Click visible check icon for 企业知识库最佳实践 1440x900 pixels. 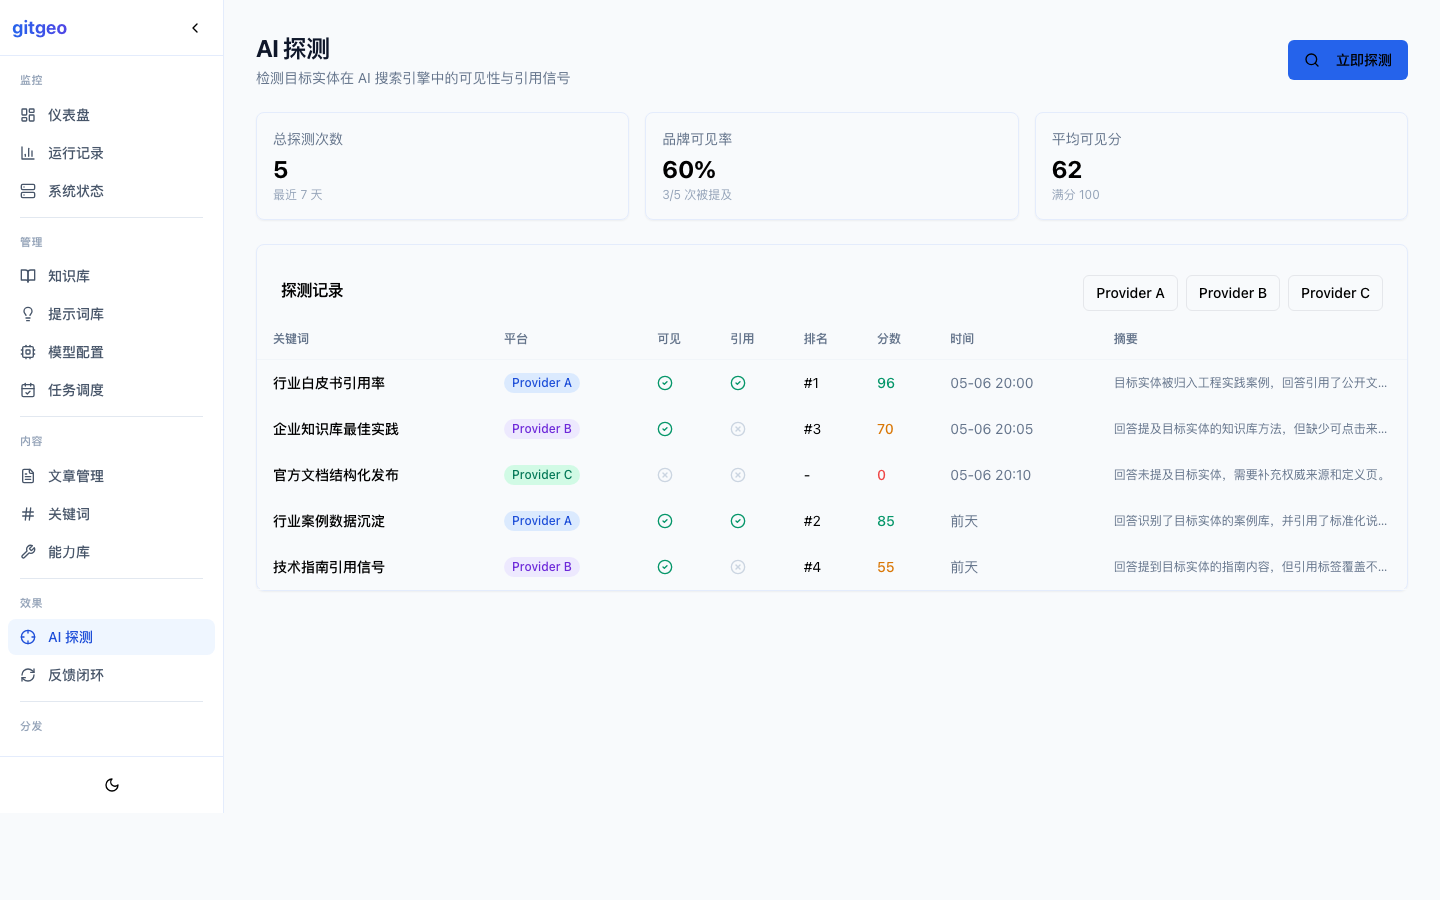[665, 429]
